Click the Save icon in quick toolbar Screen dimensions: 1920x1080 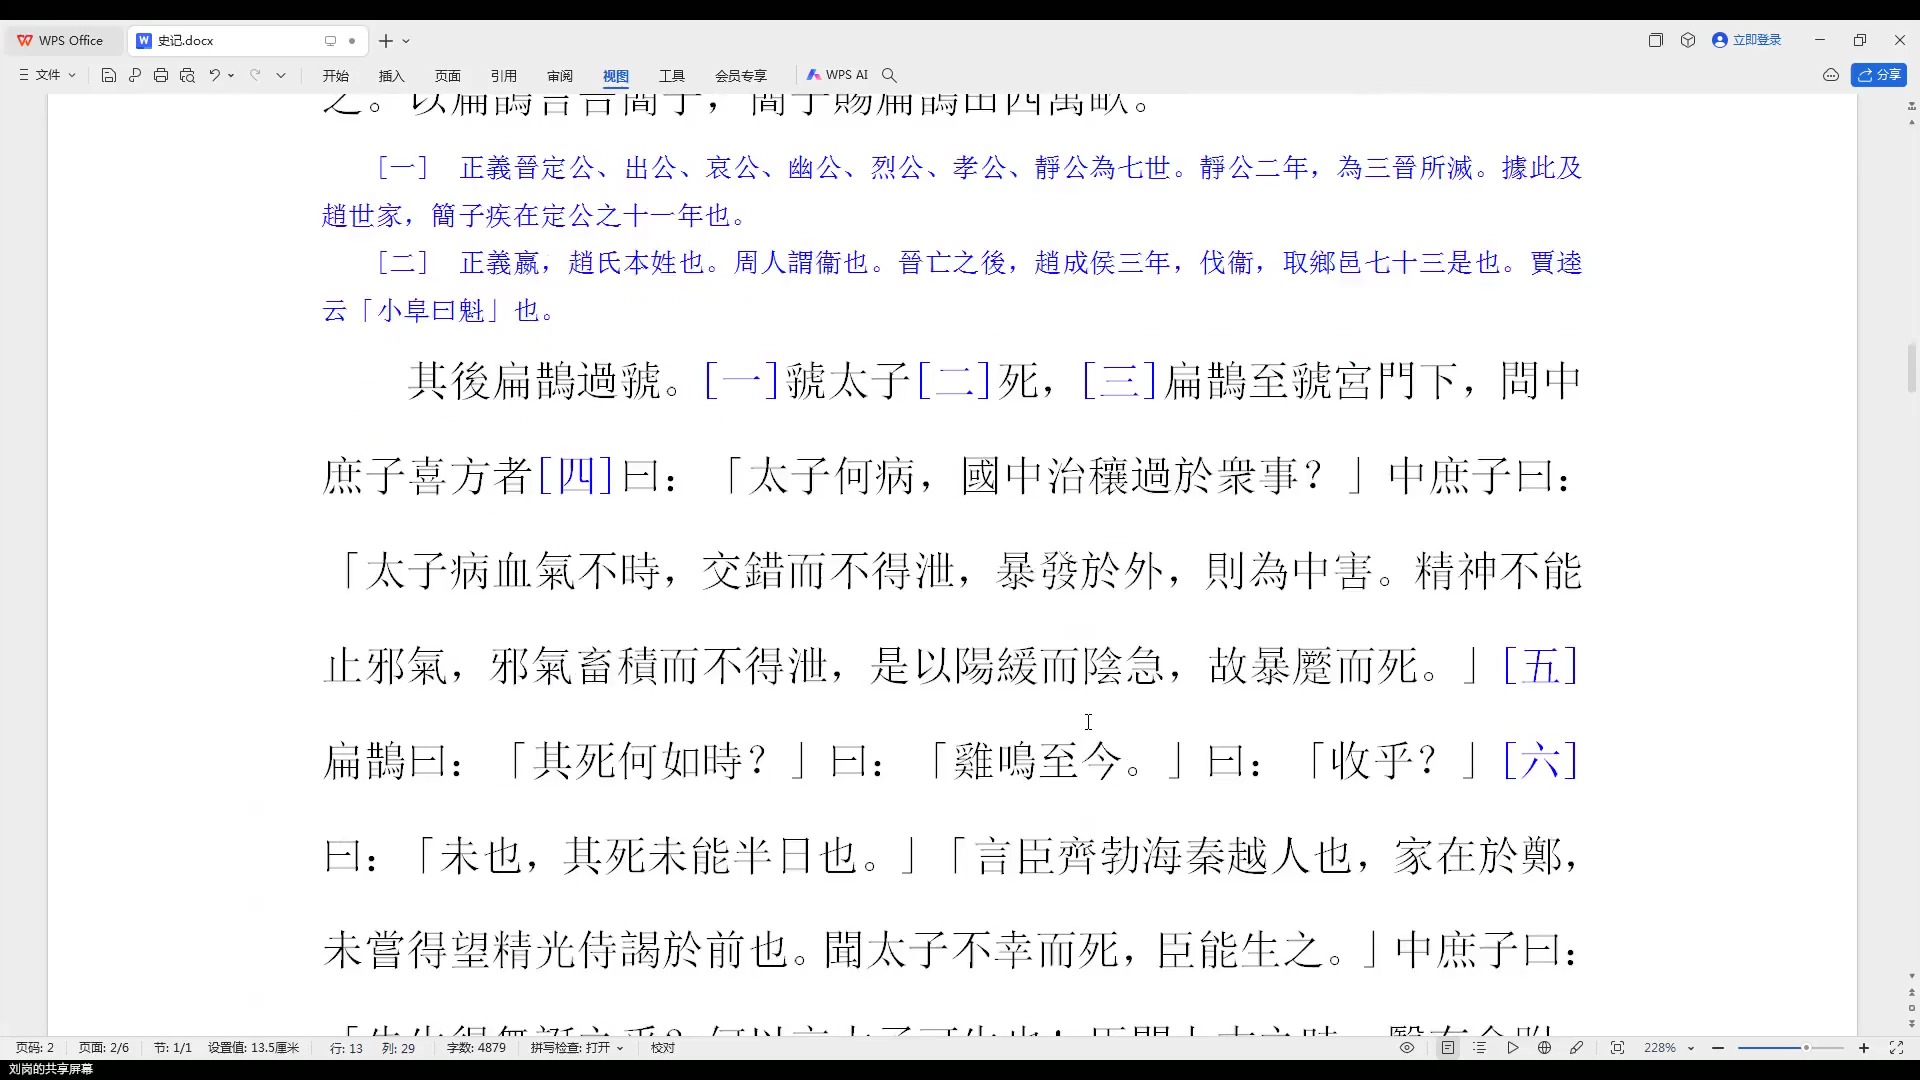[x=109, y=75]
